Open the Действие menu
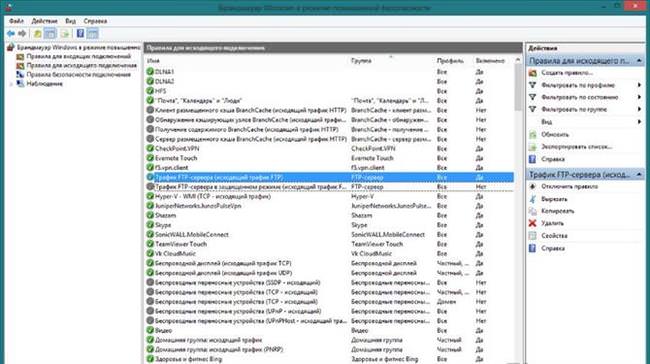Viewport: 650px width, 364px height. (x=44, y=21)
